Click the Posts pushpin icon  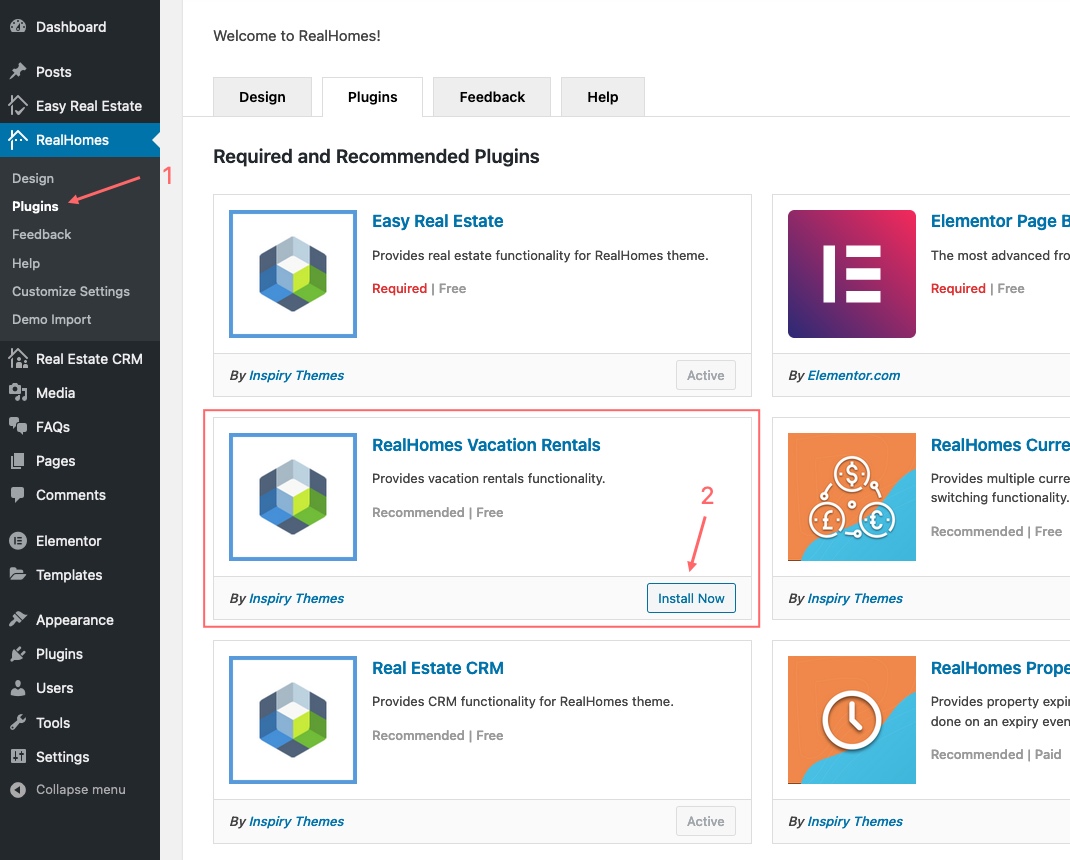click(18, 71)
